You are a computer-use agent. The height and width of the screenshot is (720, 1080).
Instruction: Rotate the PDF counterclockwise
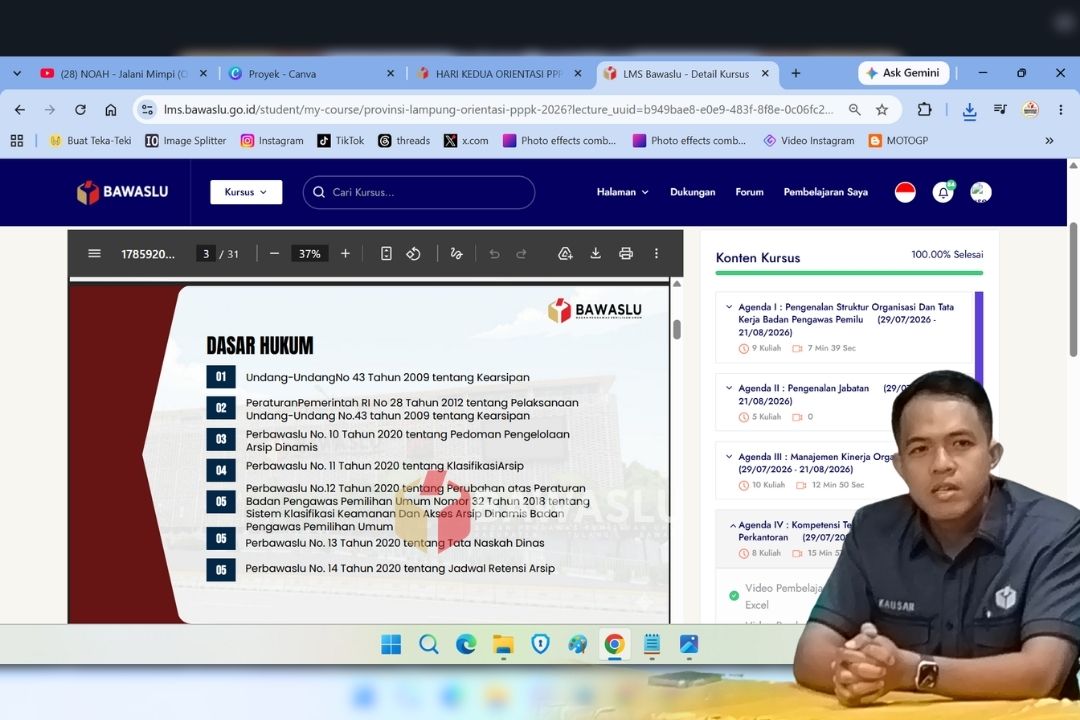413,254
